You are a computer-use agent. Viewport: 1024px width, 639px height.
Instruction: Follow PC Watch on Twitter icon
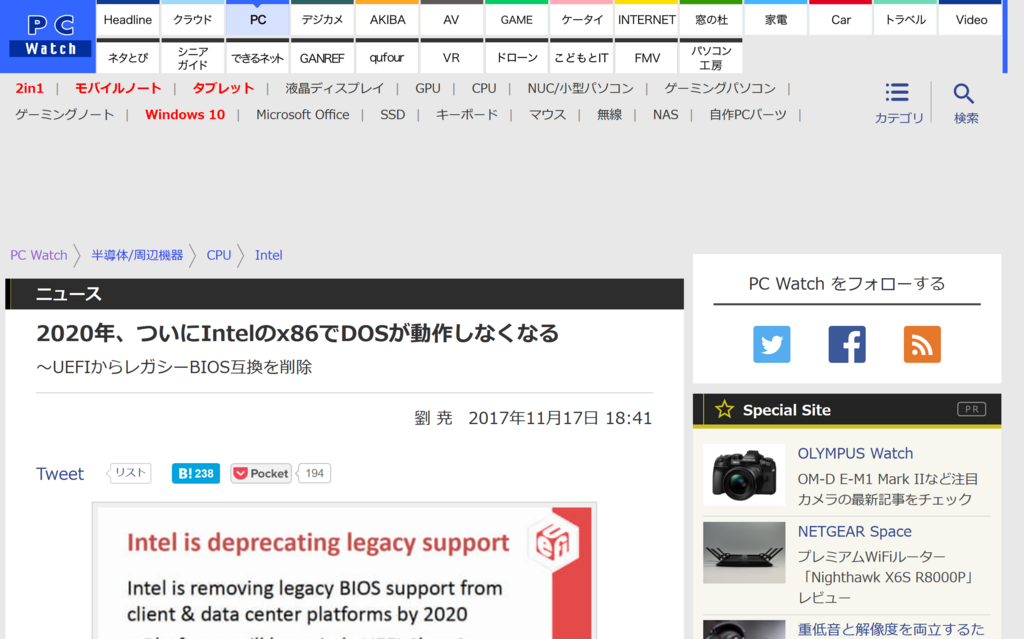771,344
